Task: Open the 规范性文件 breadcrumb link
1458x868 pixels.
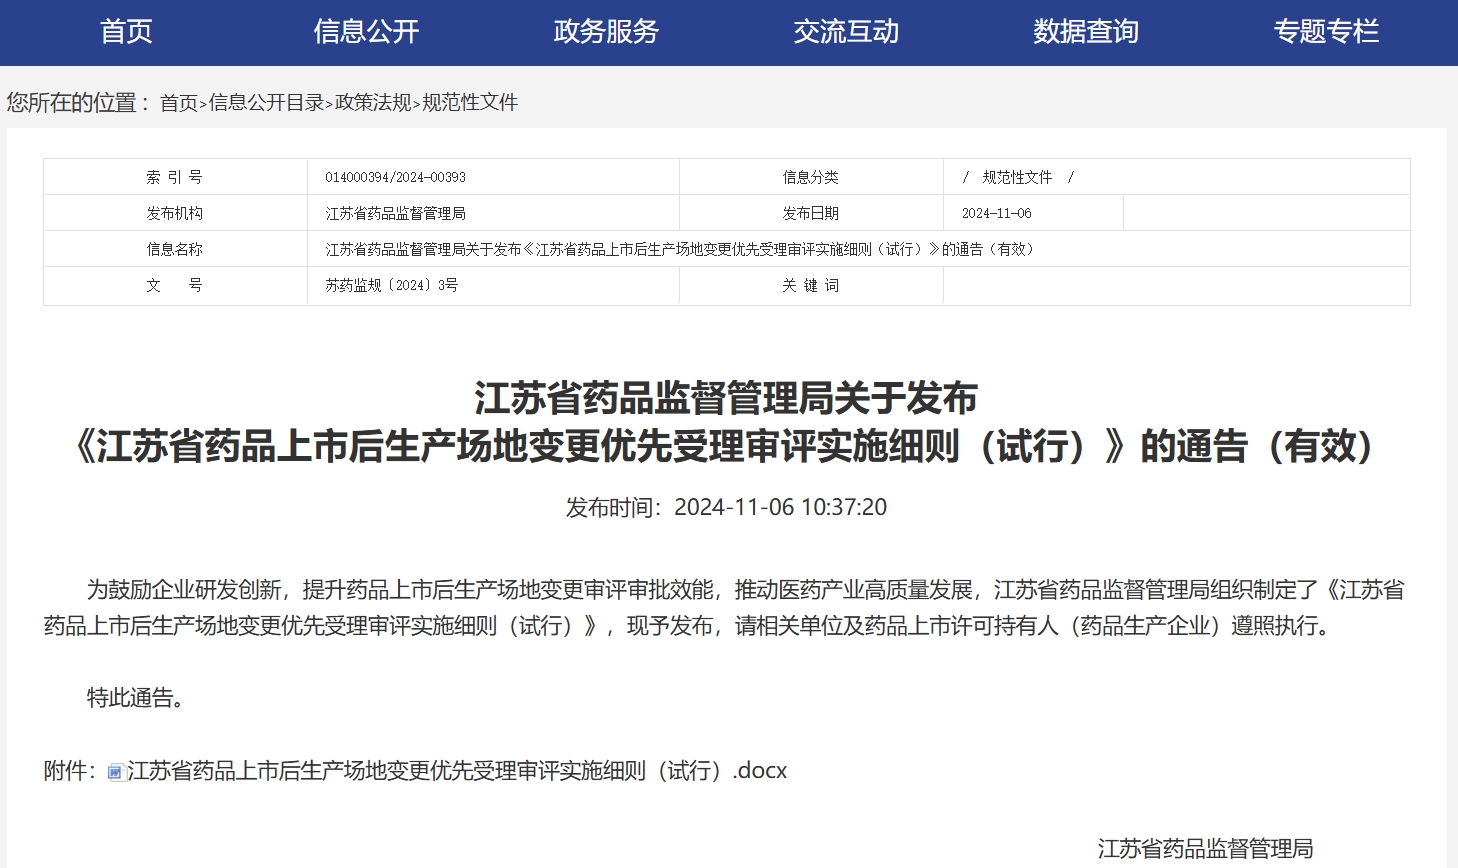Action: [470, 103]
